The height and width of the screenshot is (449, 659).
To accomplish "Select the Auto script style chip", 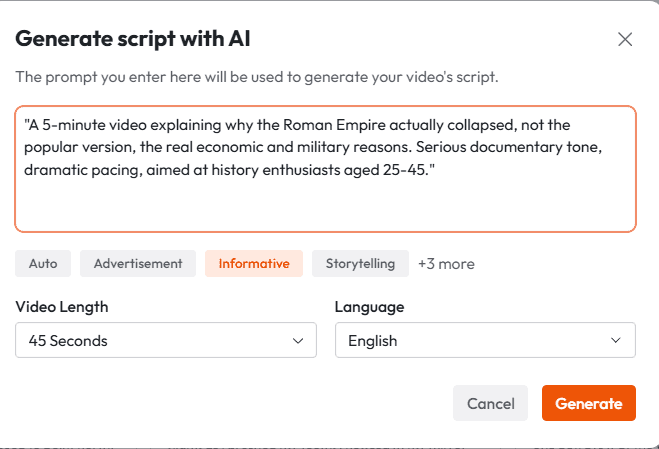I will [x=43, y=264].
